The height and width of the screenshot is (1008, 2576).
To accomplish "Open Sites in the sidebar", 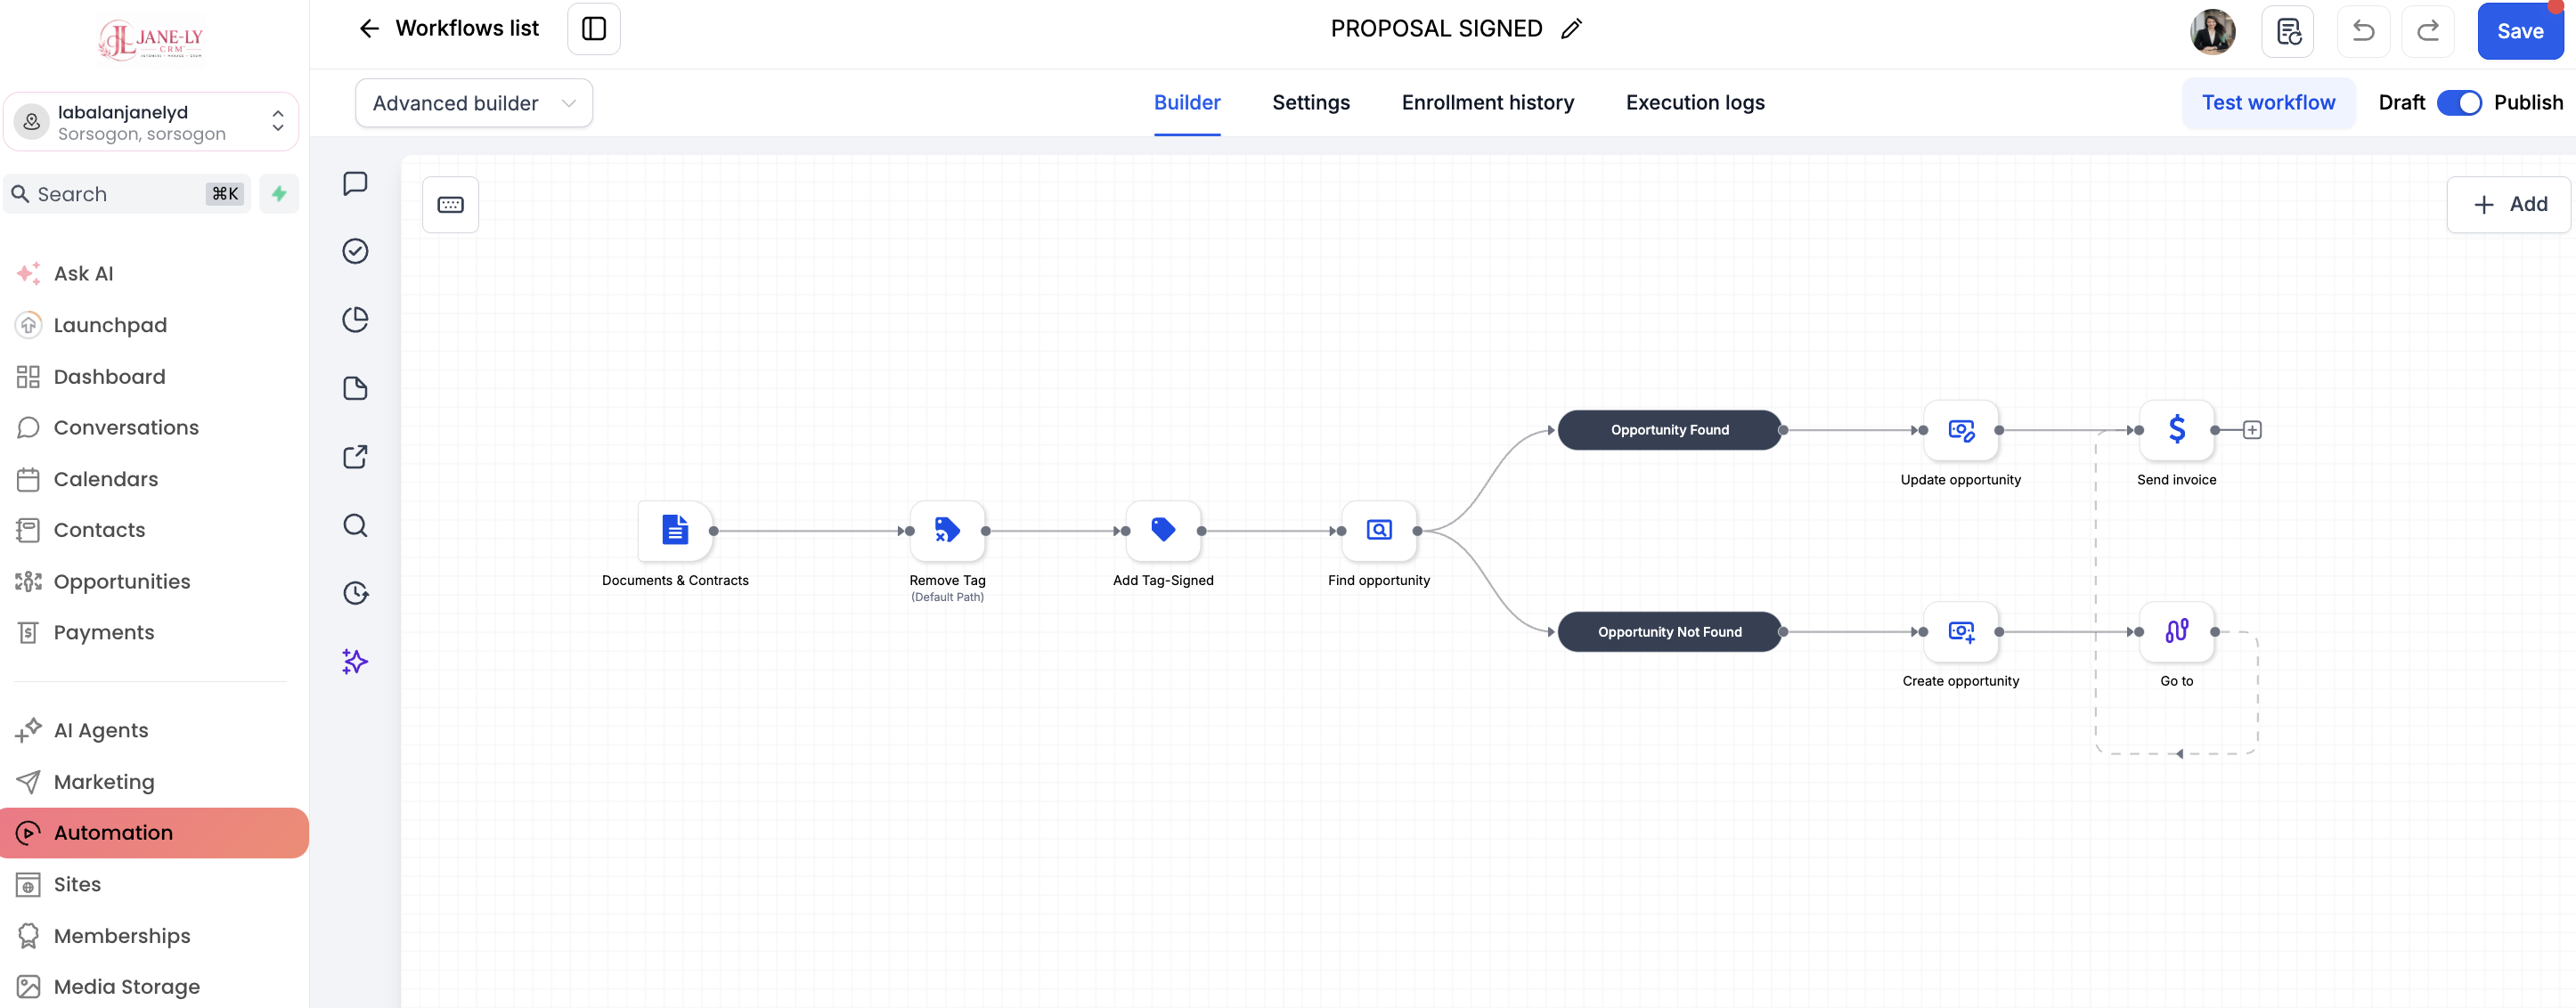I will [x=77, y=884].
